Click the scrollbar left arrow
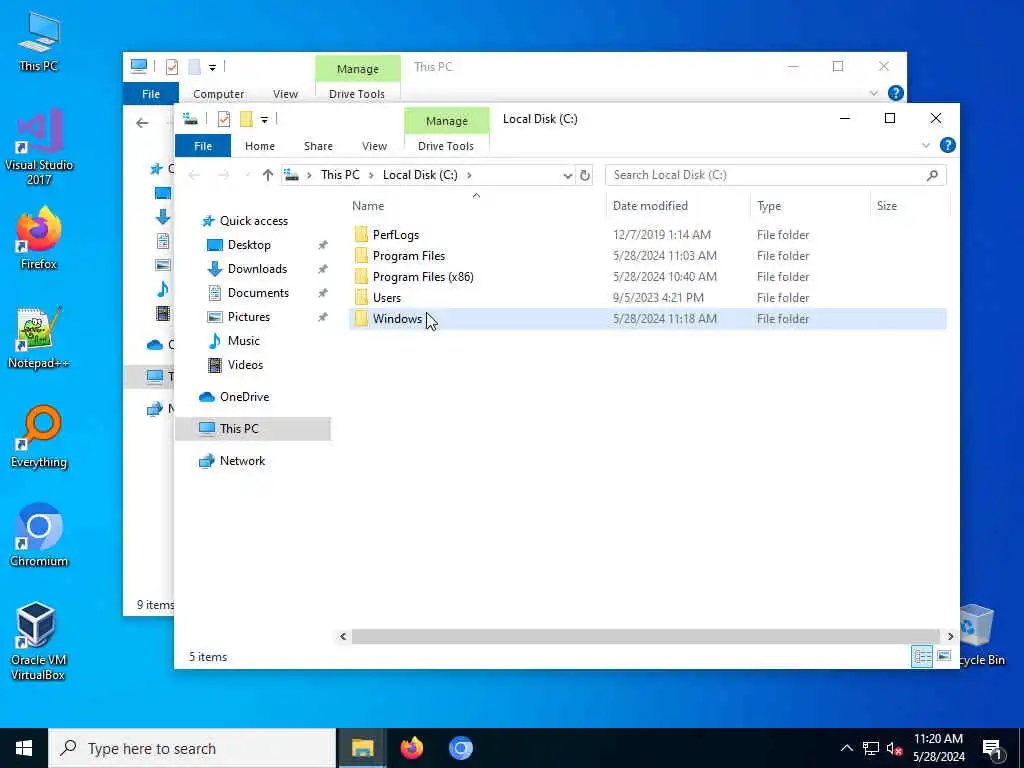This screenshot has width=1024, height=768. [343, 636]
